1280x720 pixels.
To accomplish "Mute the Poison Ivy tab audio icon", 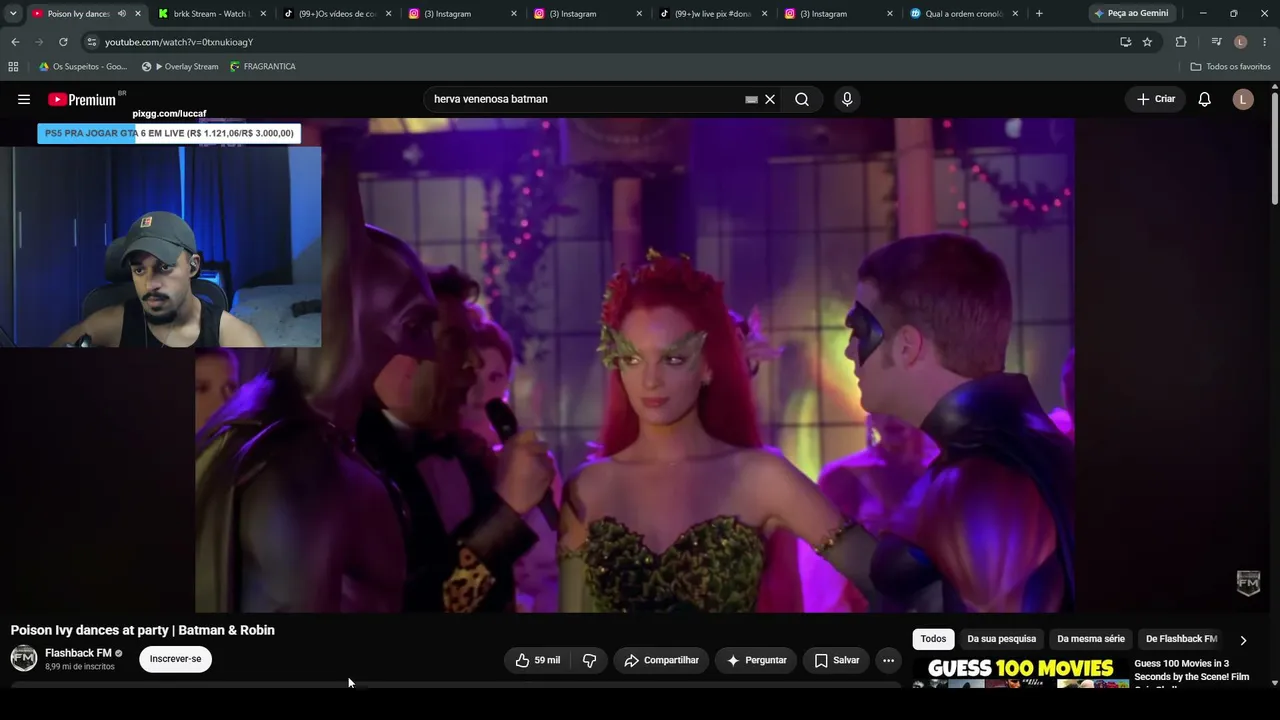I will tap(122, 14).
